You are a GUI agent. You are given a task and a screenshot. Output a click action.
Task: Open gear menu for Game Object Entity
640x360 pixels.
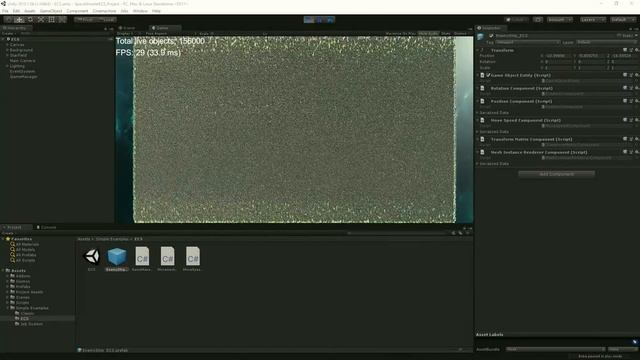[636, 75]
